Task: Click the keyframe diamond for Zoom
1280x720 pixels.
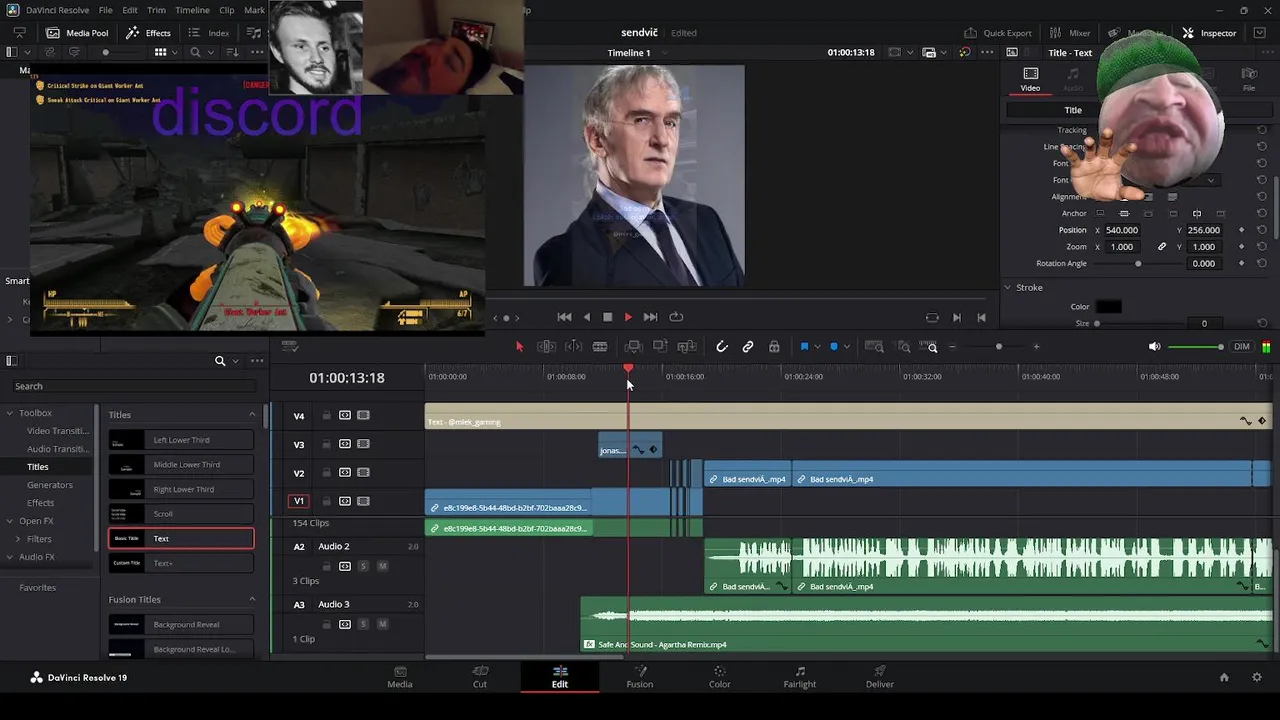Action: pos(1242,247)
